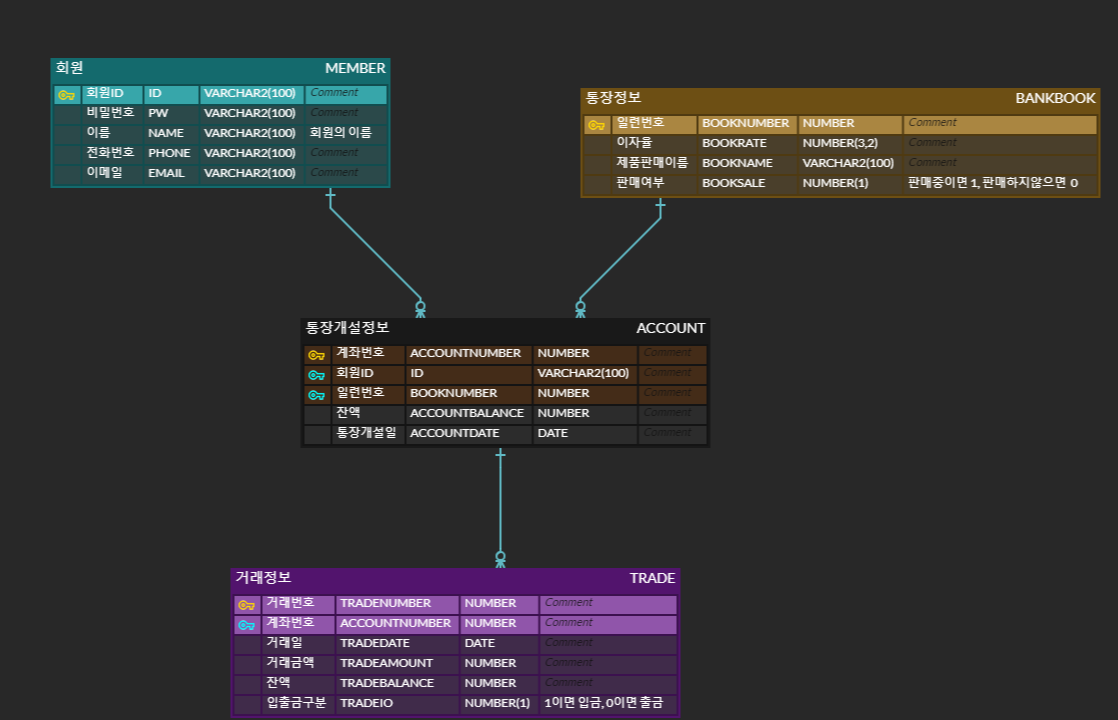Click the foreign key icon of ID in ACCOUNT
The height and width of the screenshot is (720, 1118).
click(x=317, y=375)
